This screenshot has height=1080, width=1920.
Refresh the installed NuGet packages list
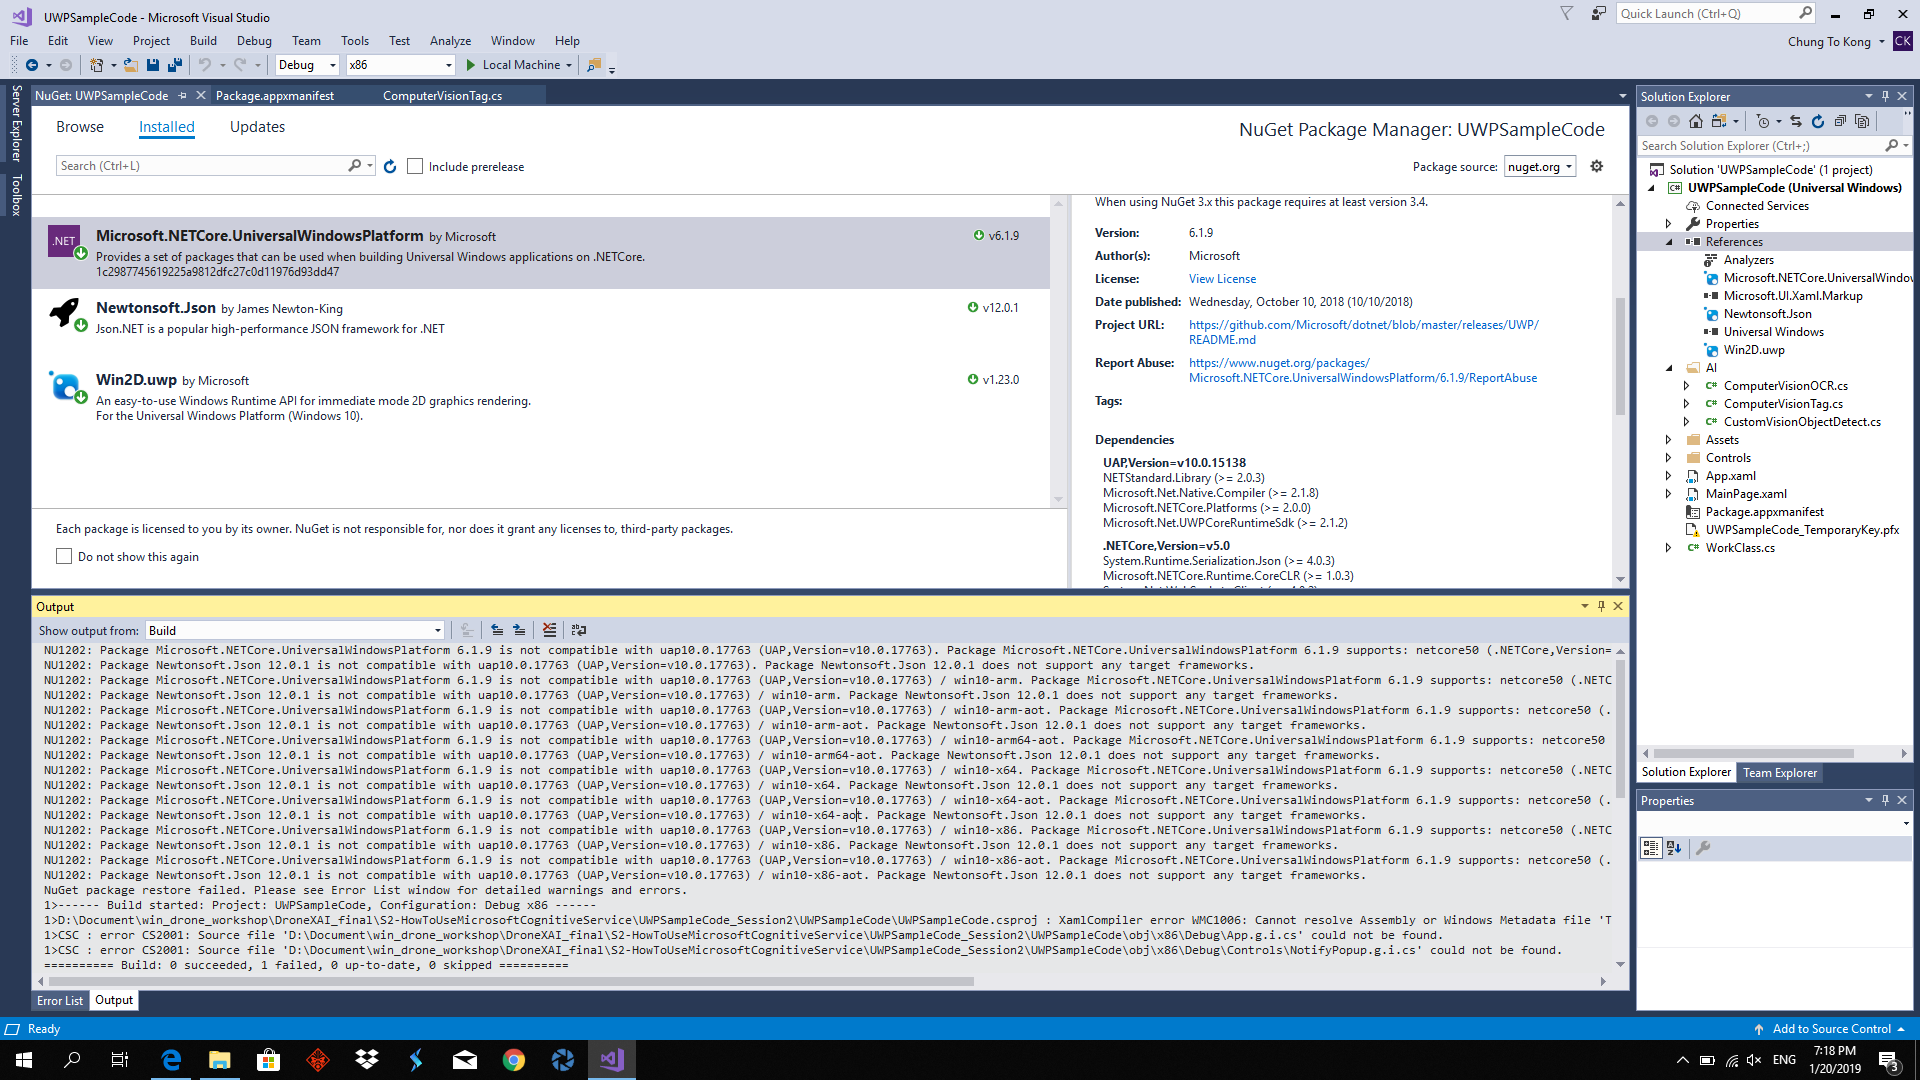point(390,166)
